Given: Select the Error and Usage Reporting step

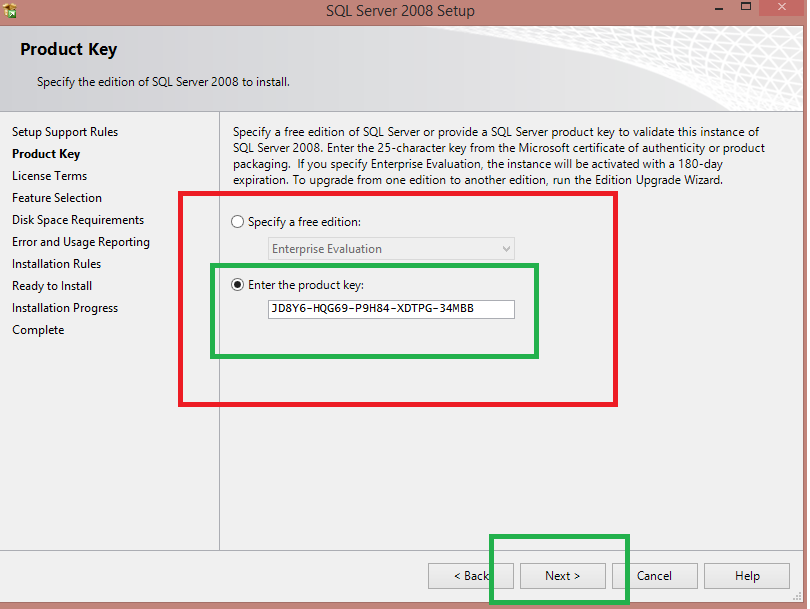Looking at the screenshot, I should tap(81, 242).
